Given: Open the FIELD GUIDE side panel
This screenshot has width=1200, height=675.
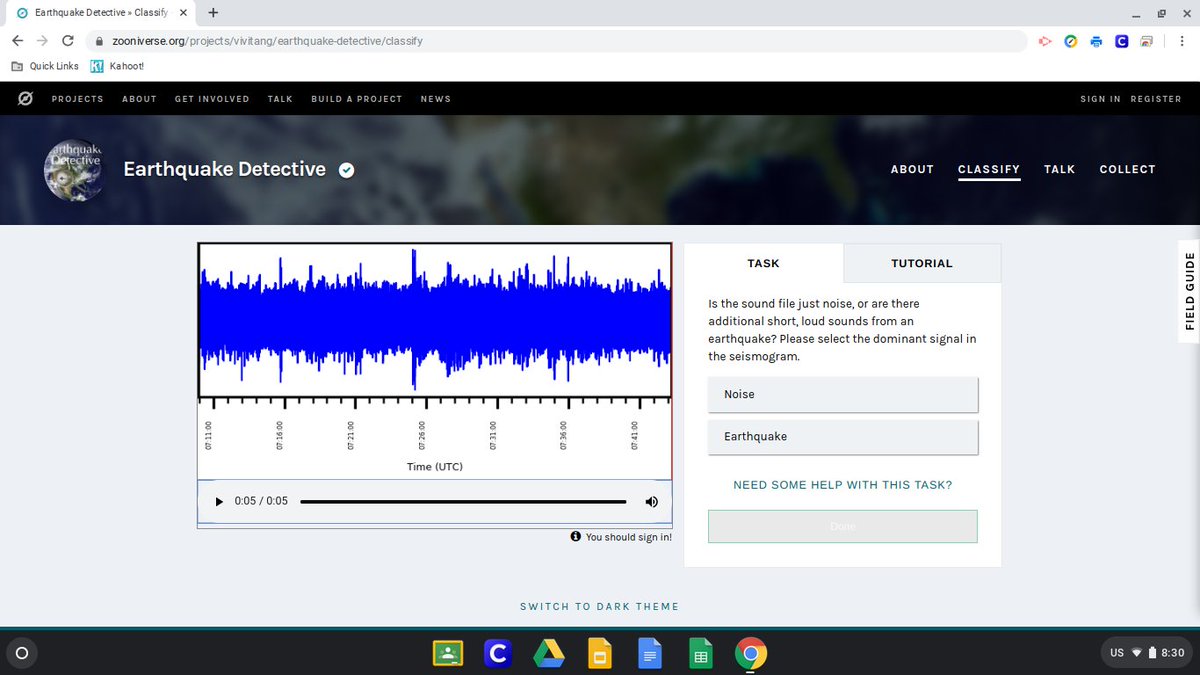Looking at the screenshot, I should coord(1189,291).
